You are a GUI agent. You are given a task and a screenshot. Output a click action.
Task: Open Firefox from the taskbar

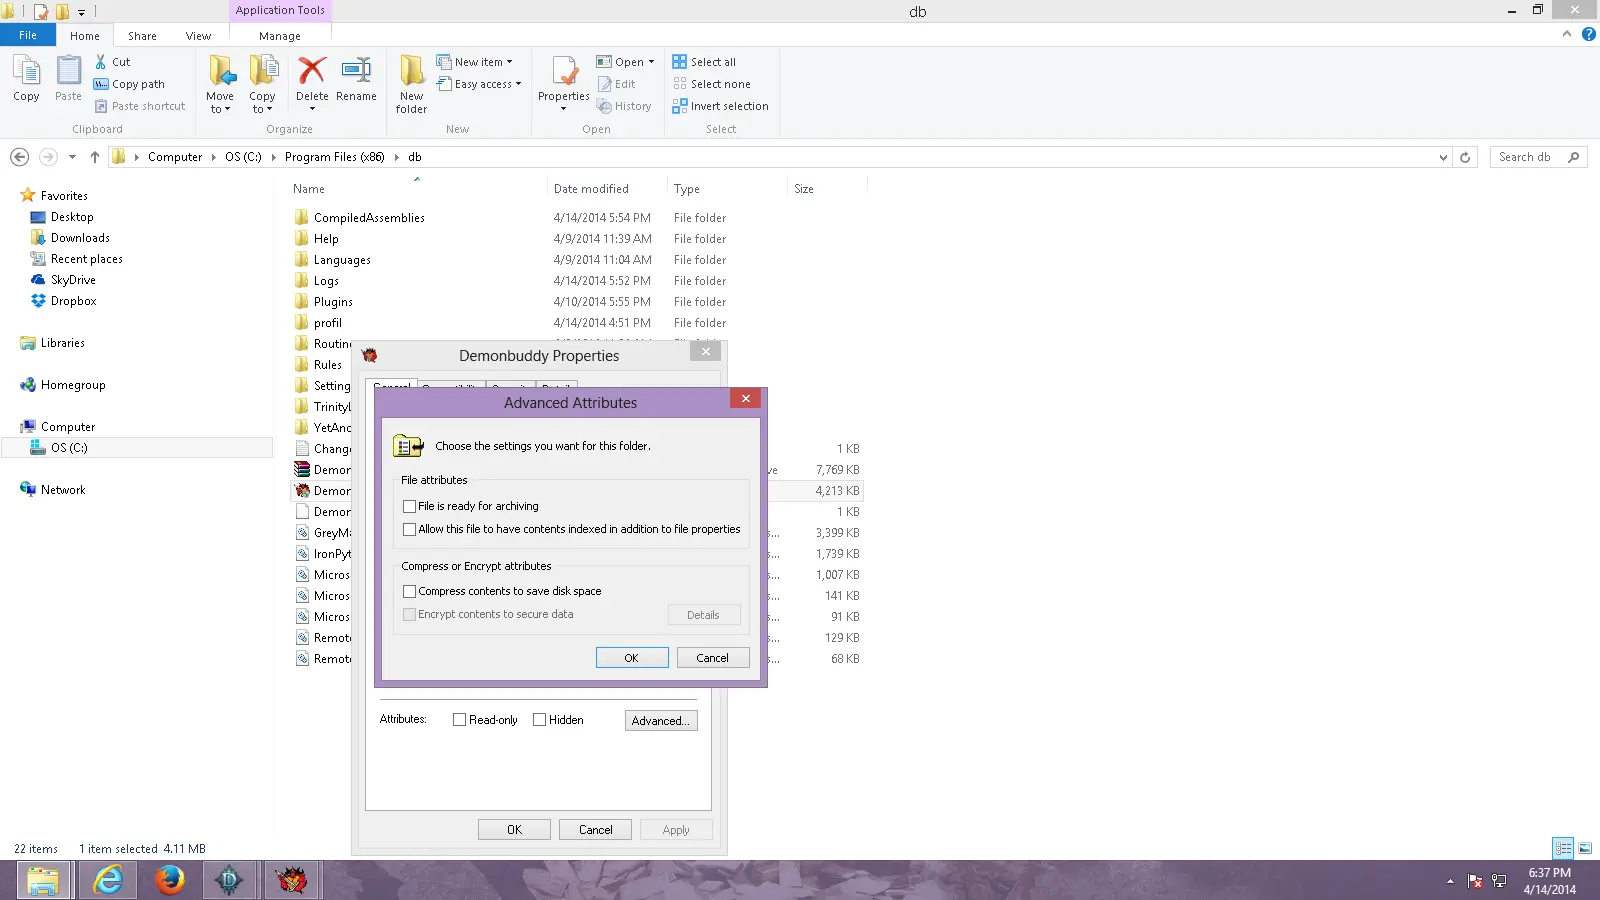tap(170, 880)
